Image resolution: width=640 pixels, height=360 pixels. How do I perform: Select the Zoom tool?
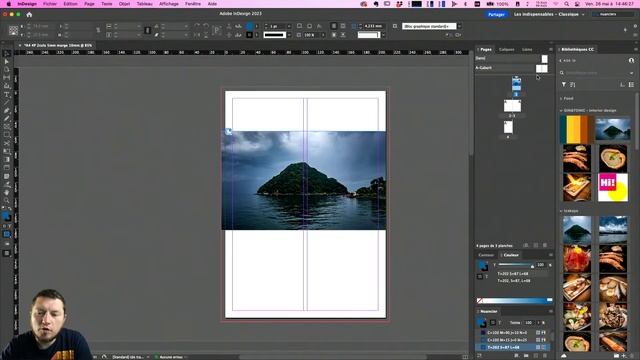click(7, 200)
